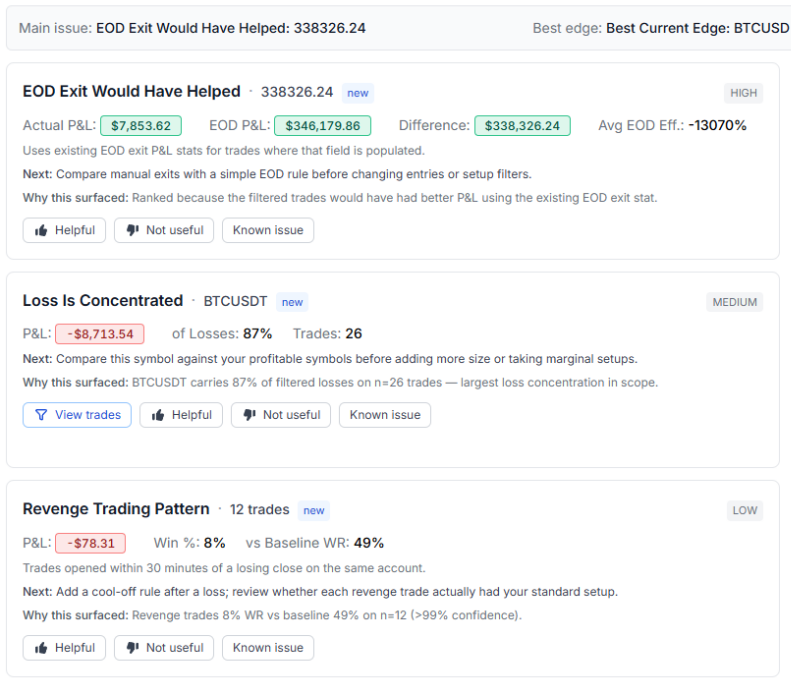This screenshot has height=683, width=791.
Task: Click thumbs-down icon in Revenge Trading card
Action: pos(133,648)
